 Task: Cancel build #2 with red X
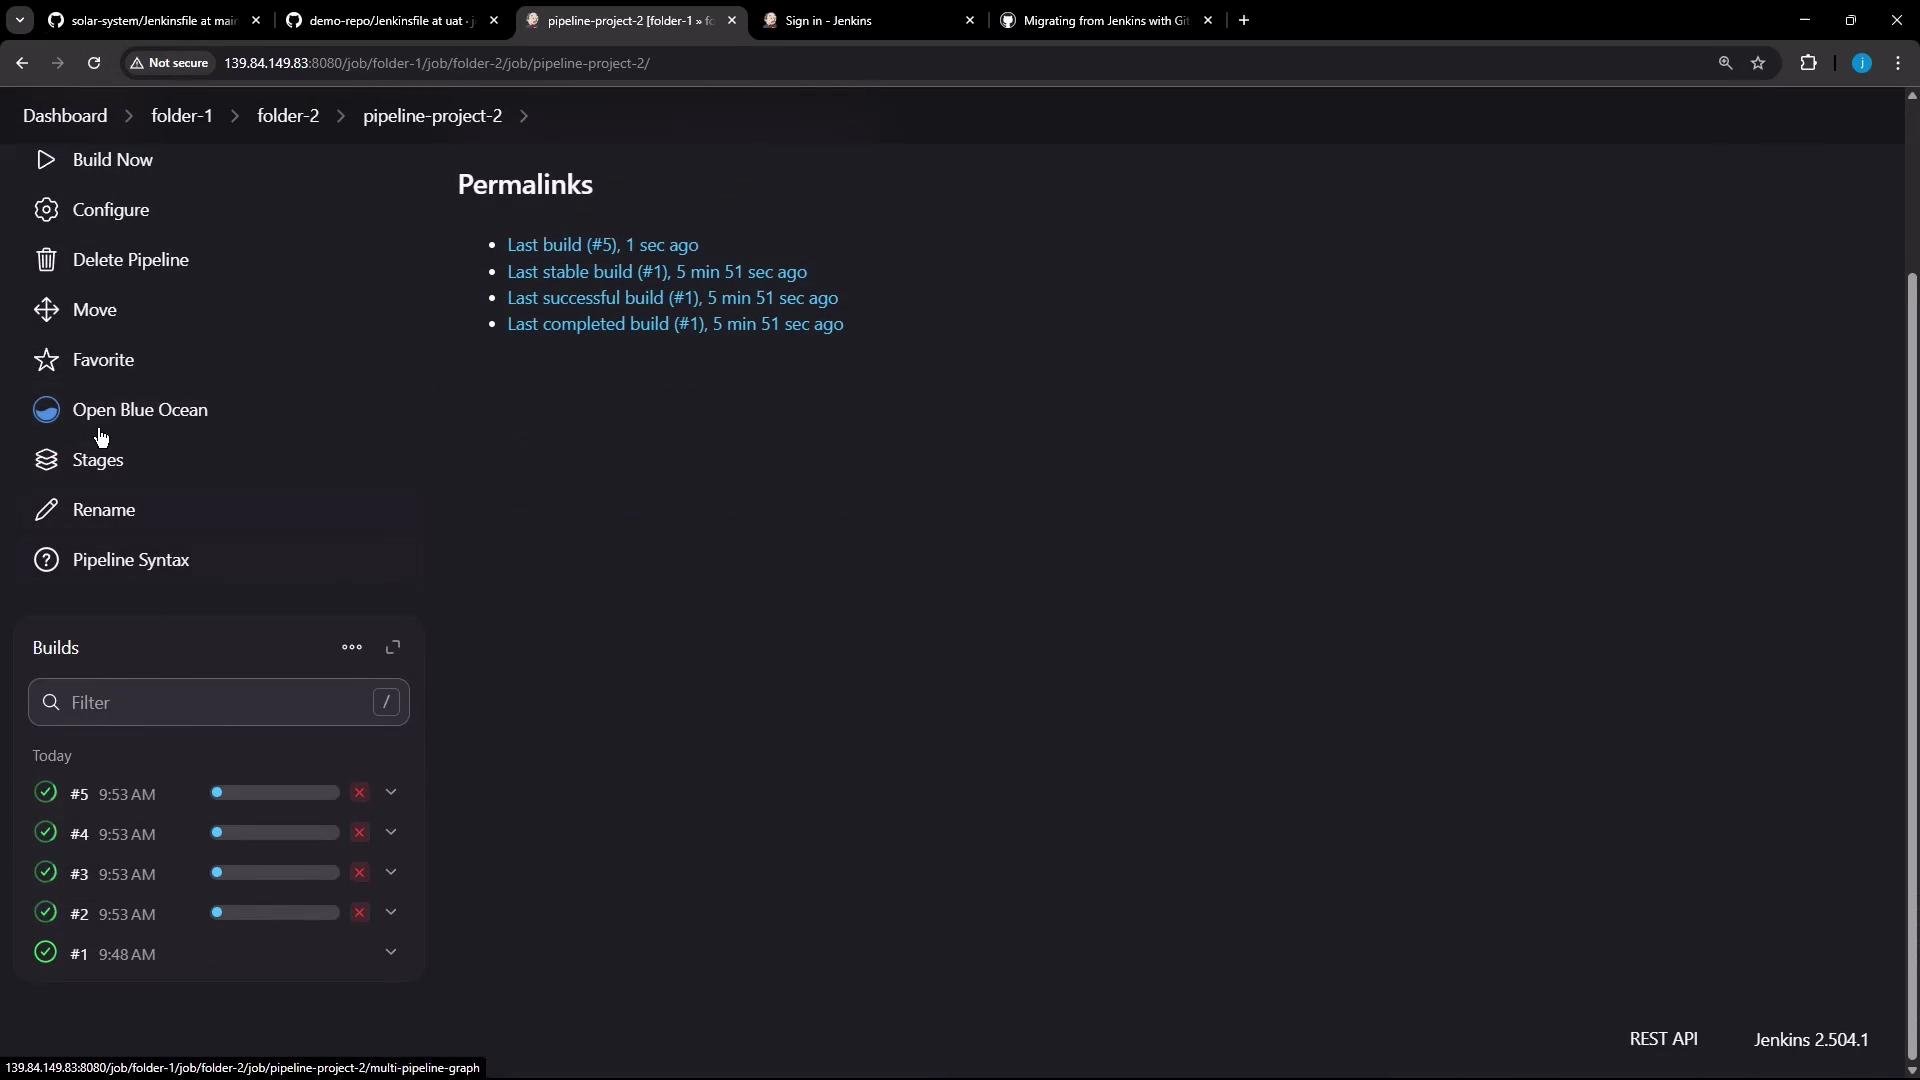click(x=360, y=913)
